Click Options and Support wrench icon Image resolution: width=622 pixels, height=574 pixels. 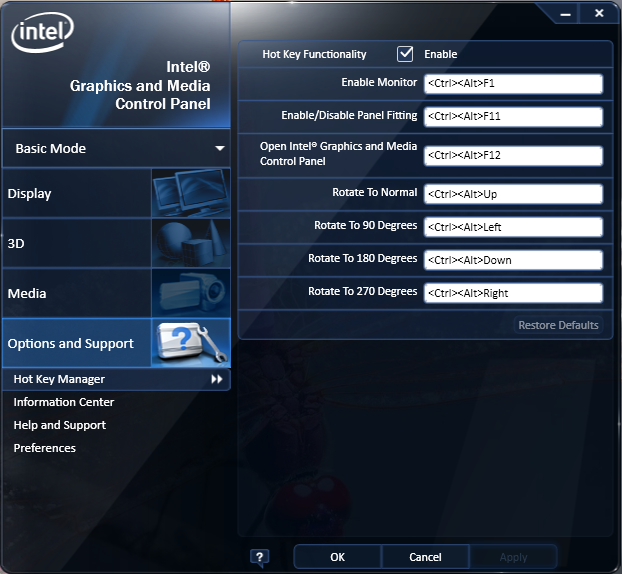[x=191, y=342]
